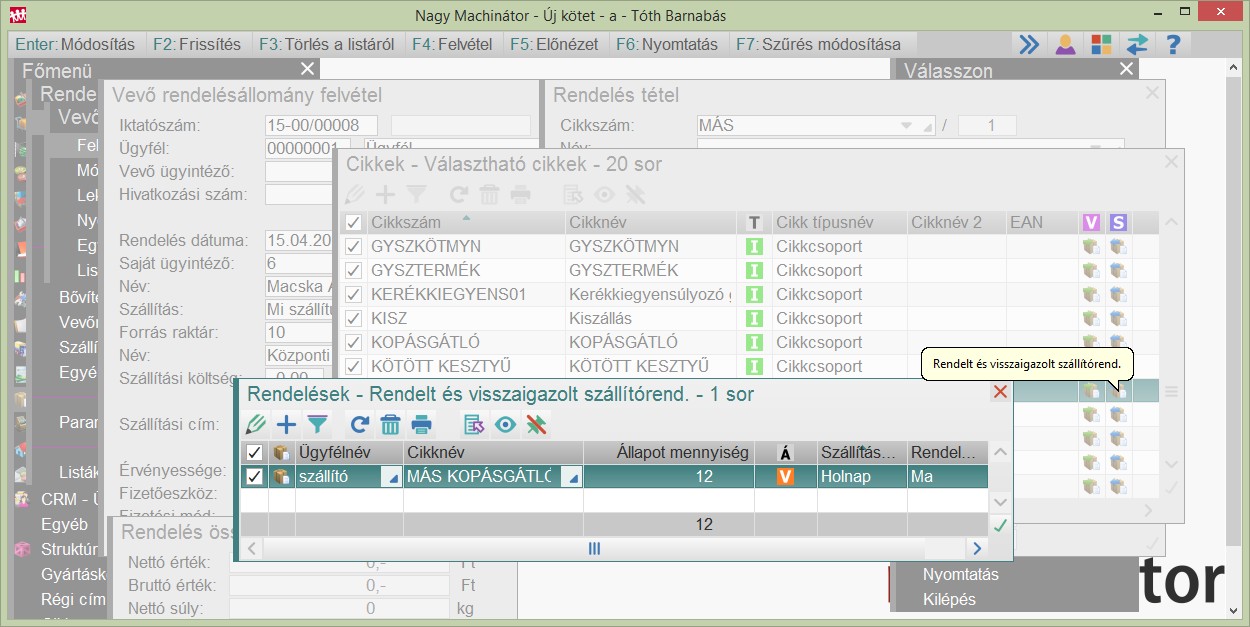The height and width of the screenshot is (627, 1250).
Task: Click scroll-left arrow of Rendelések horizontal scrollbar
Action: coord(252,548)
